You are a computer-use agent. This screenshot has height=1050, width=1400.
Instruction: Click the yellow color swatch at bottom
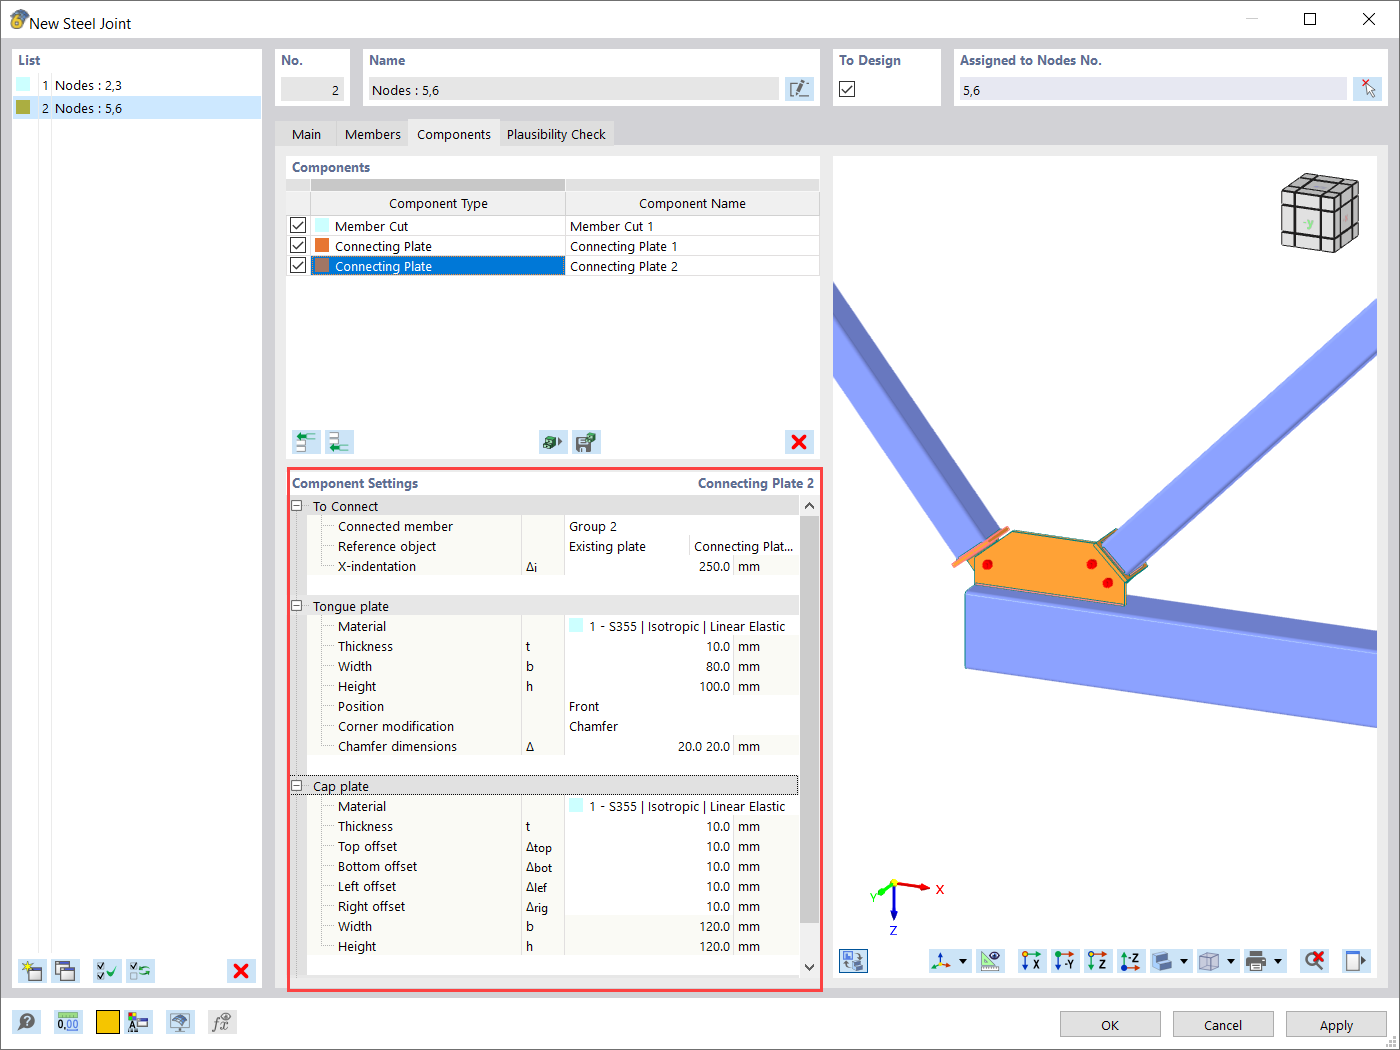[108, 1022]
